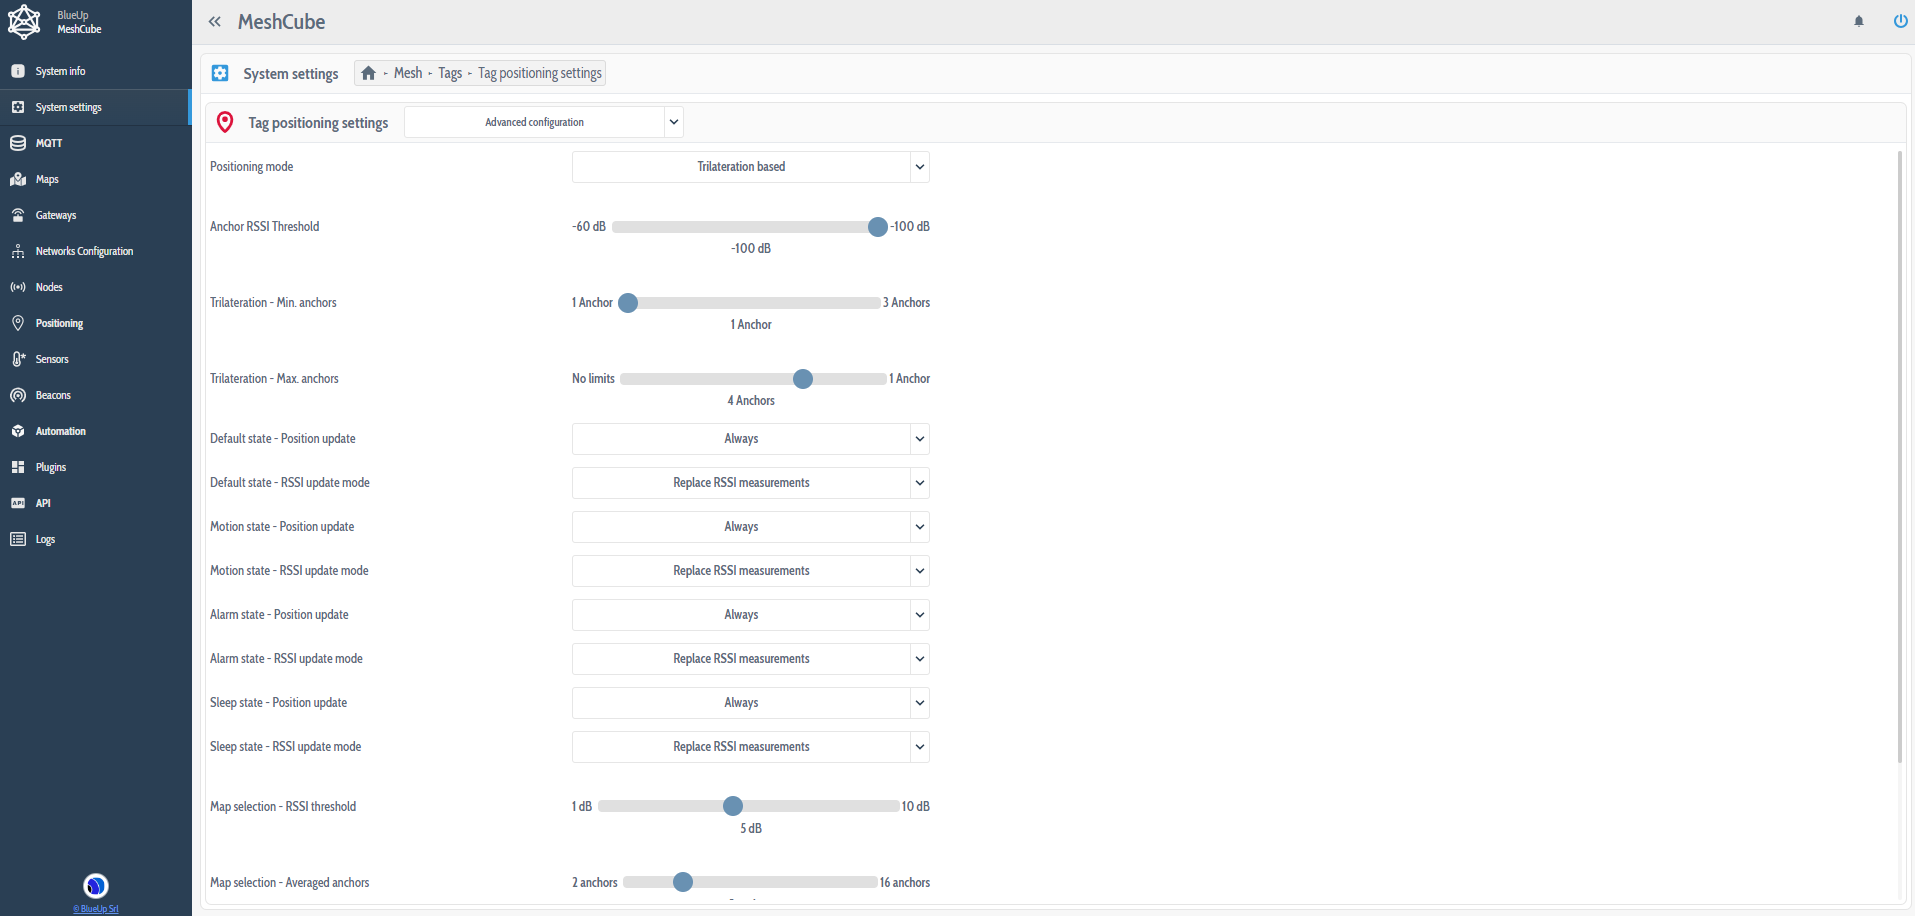Click the Anchor RSSI Threshold slider handle
1915x916 pixels.
pyautogui.click(x=877, y=227)
